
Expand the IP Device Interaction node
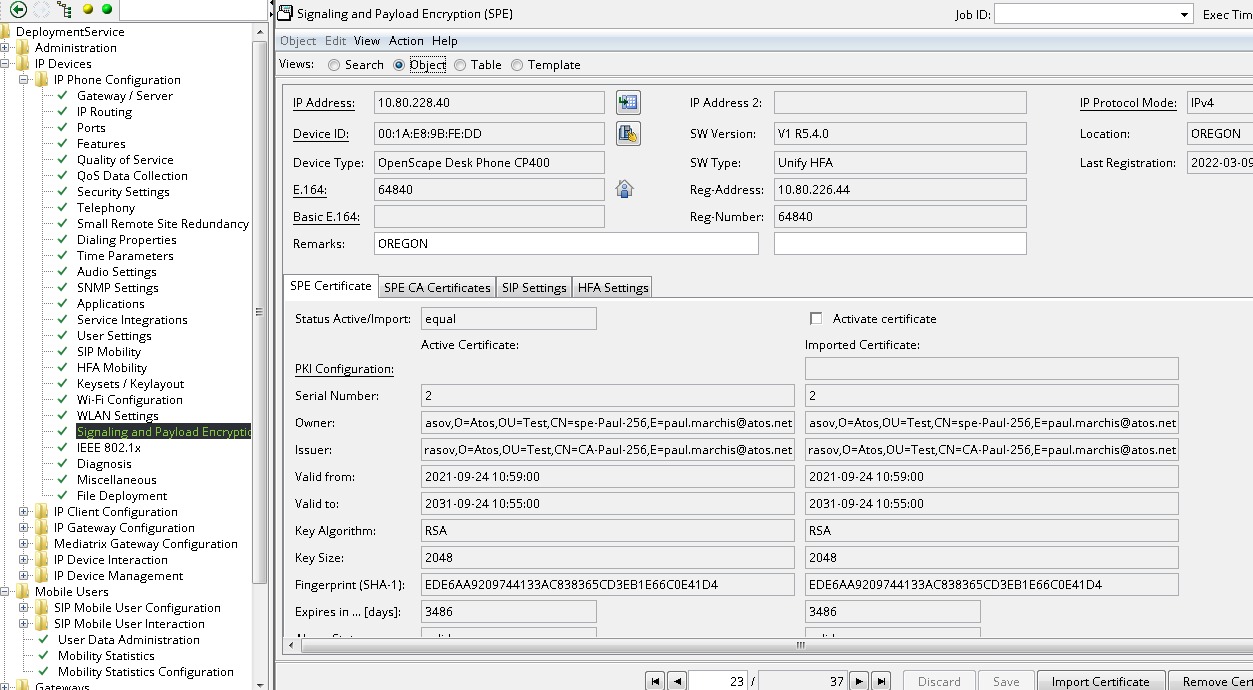point(24,560)
